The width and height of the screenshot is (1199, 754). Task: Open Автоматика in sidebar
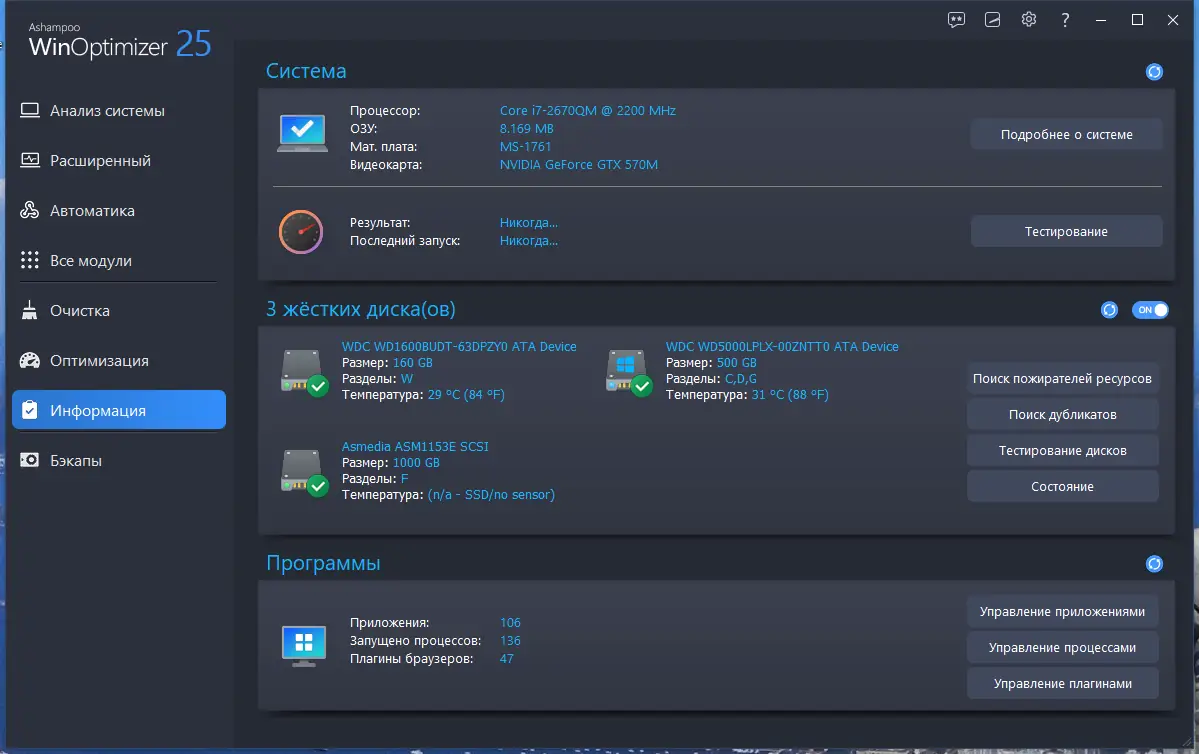coord(119,211)
